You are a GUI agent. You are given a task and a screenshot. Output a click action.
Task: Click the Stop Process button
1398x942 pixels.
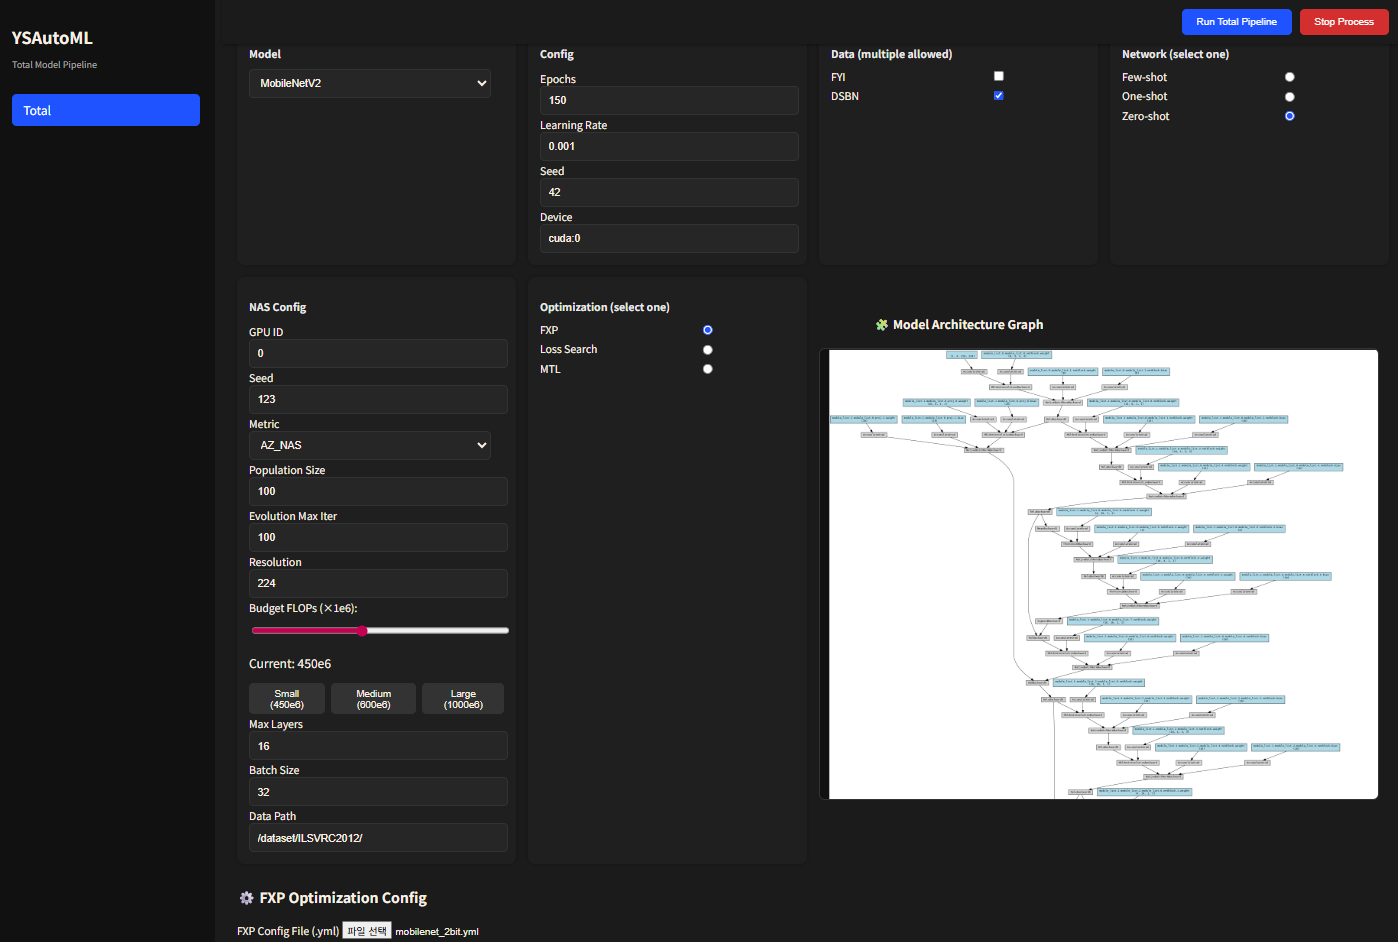(x=1343, y=22)
